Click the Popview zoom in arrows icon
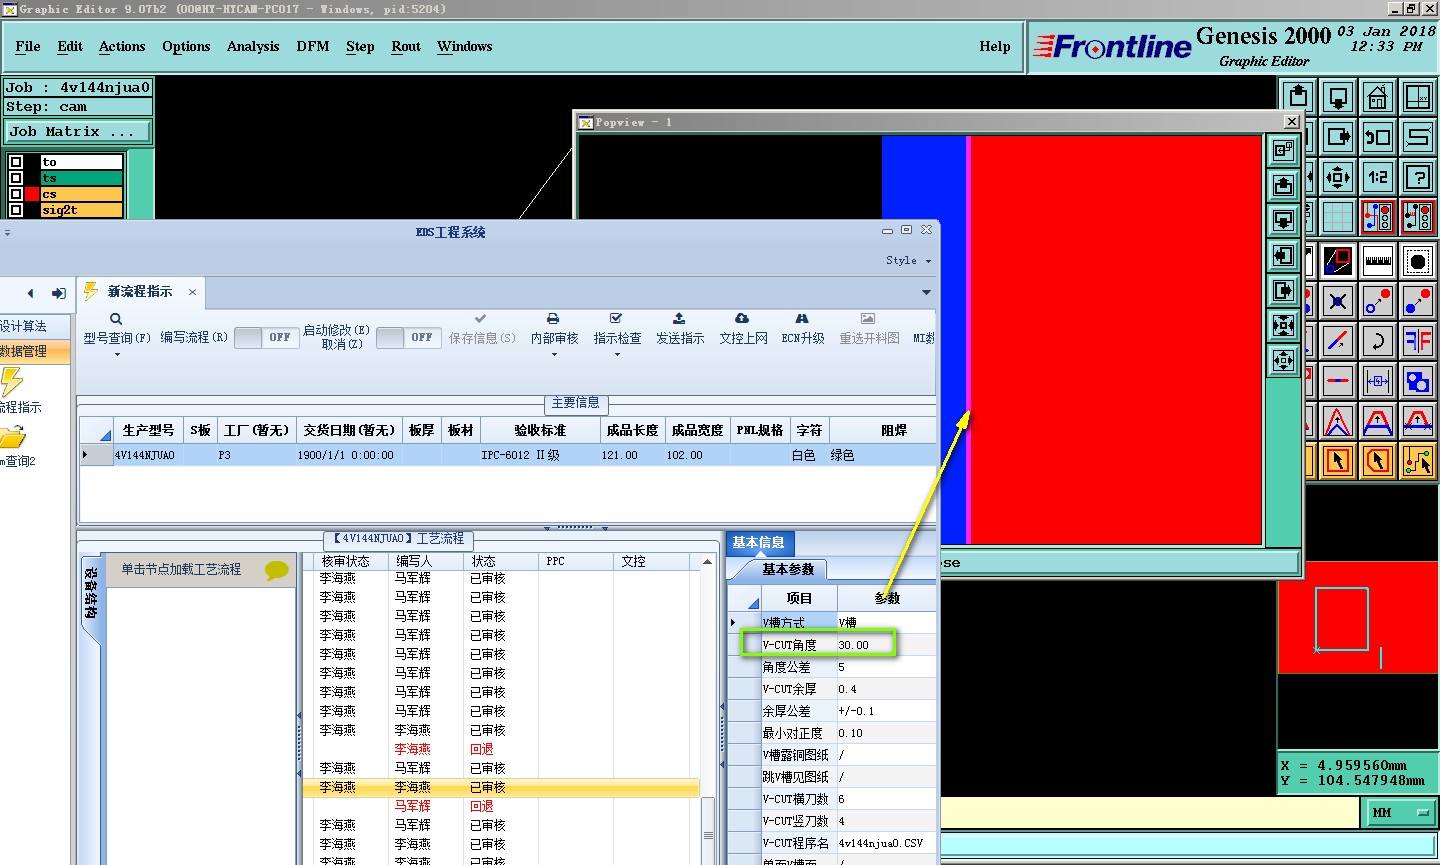 [1283, 325]
